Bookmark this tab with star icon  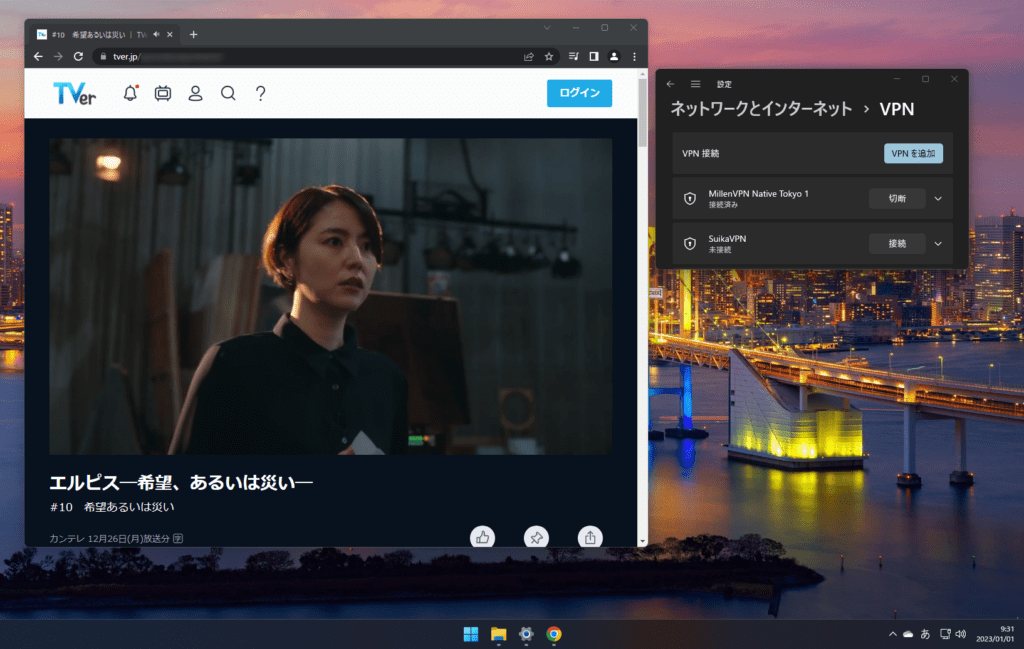click(549, 57)
